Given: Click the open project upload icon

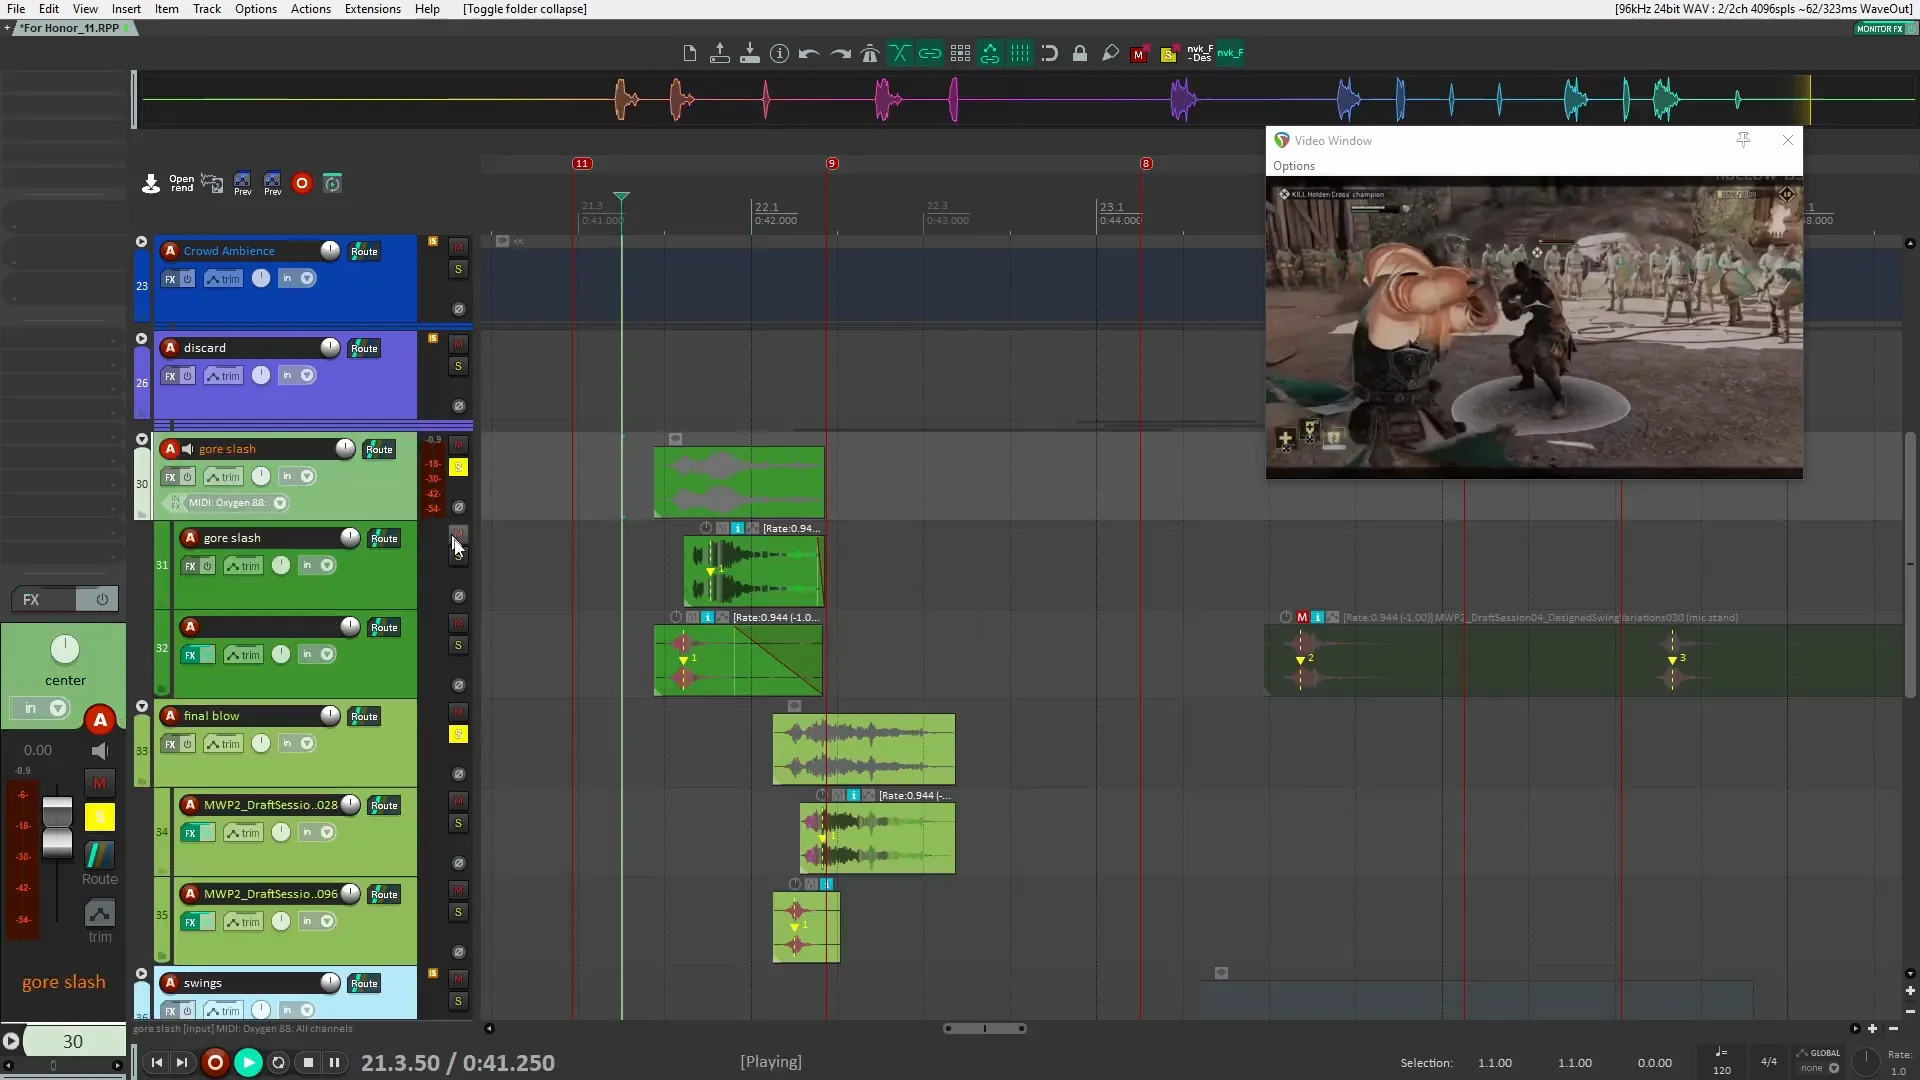Looking at the screenshot, I should coord(719,54).
